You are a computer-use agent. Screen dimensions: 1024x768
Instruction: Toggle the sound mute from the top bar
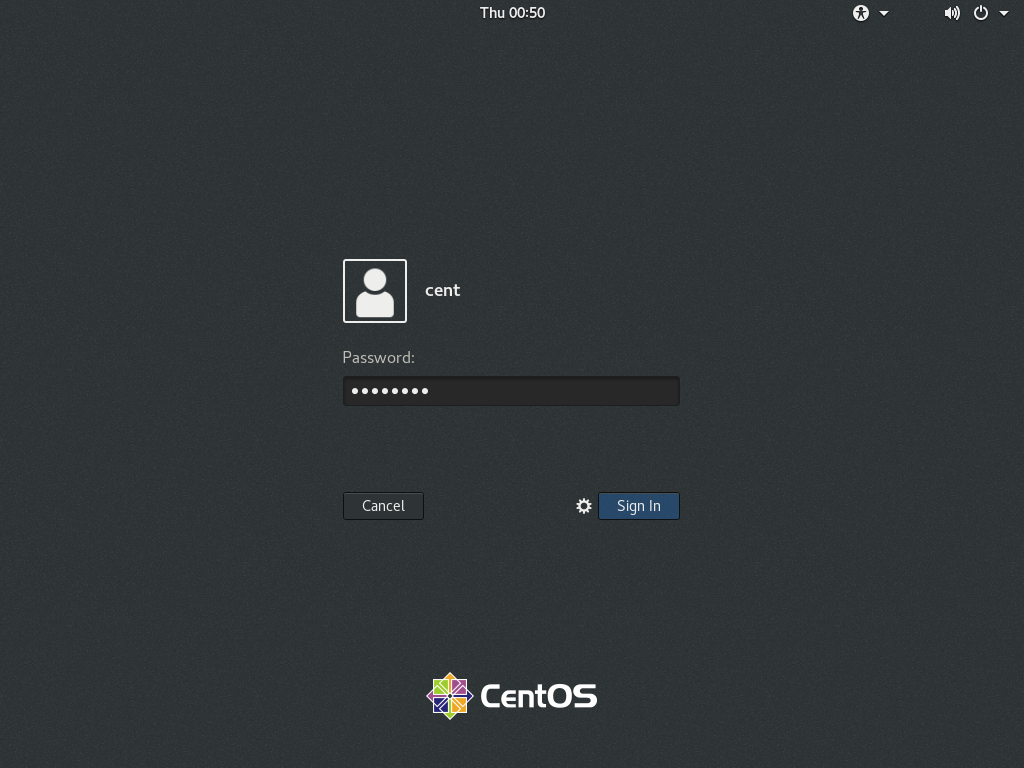(951, 13)
